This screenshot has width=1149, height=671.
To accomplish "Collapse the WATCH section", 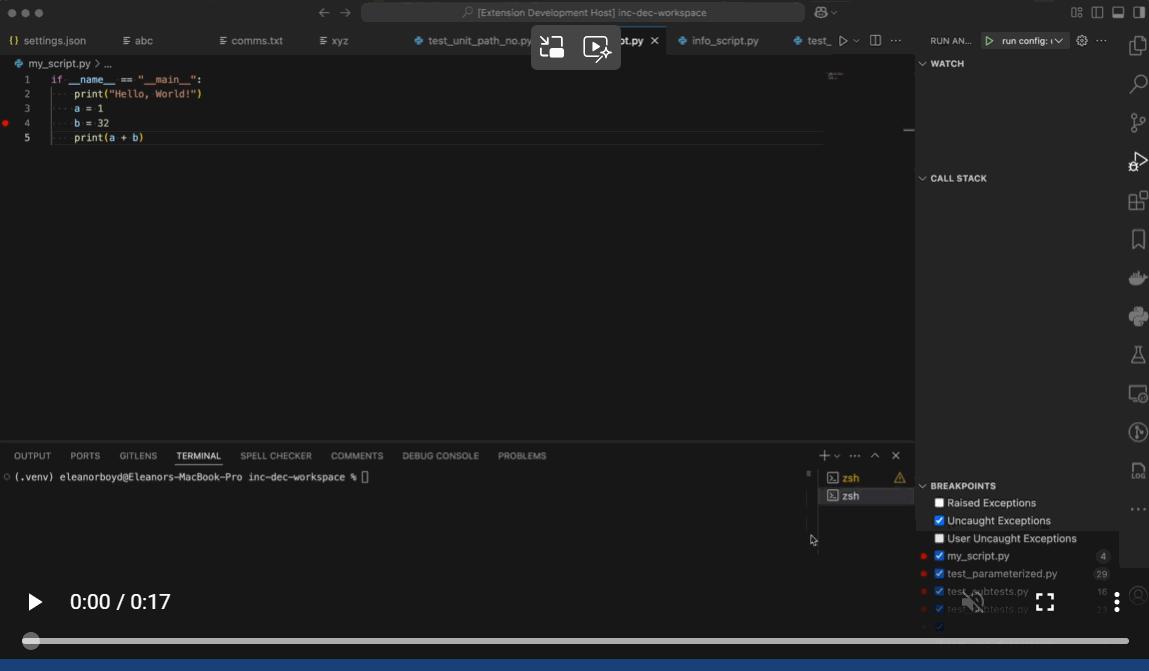I will (921, 63).
